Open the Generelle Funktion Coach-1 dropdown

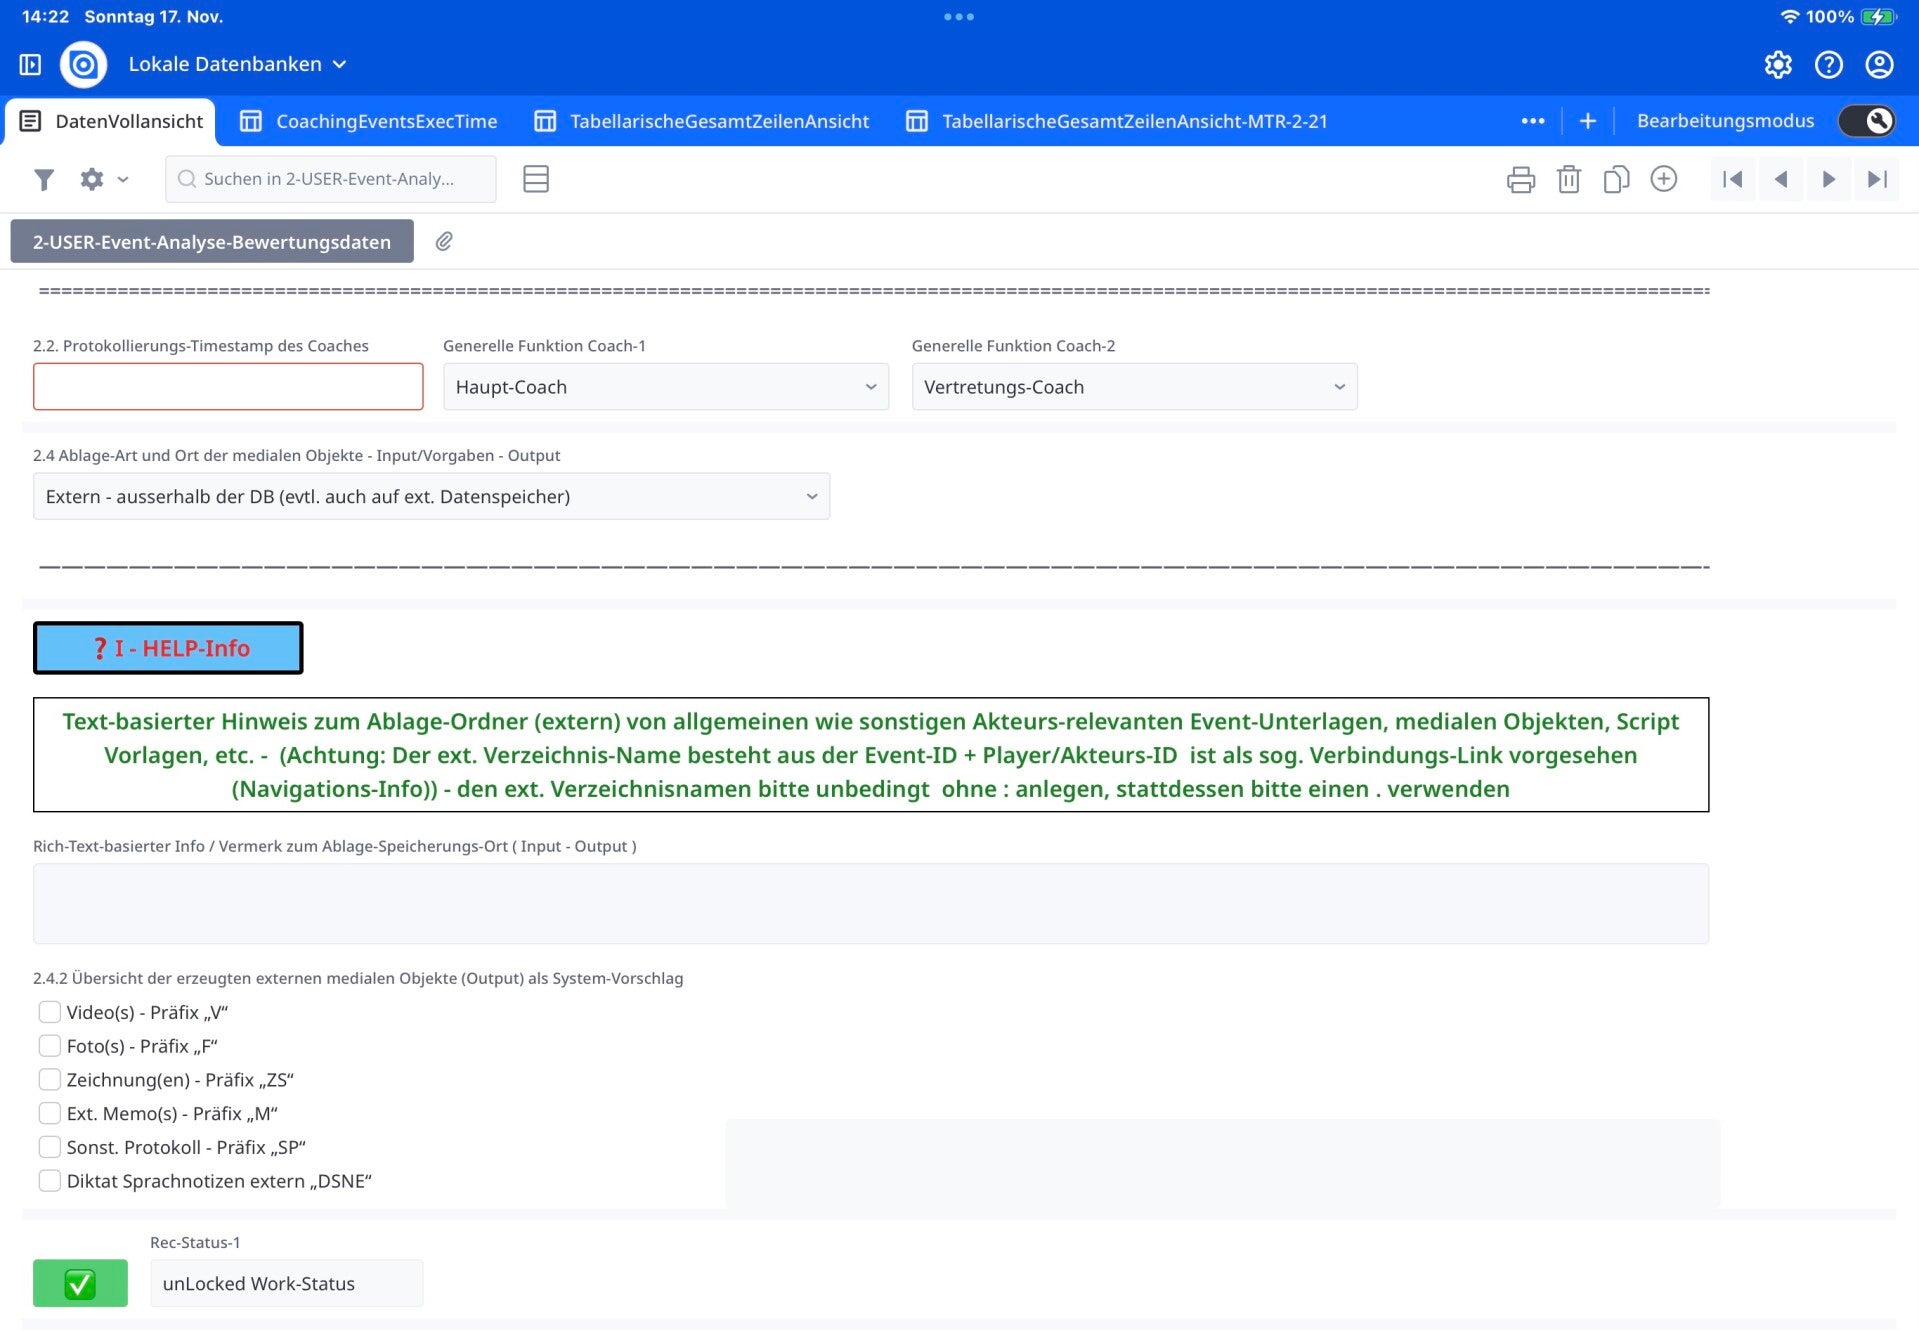[666, 387]
